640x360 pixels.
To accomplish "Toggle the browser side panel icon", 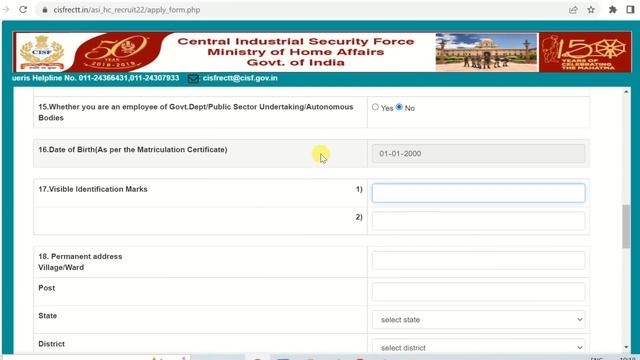I will tap(630, 10).
